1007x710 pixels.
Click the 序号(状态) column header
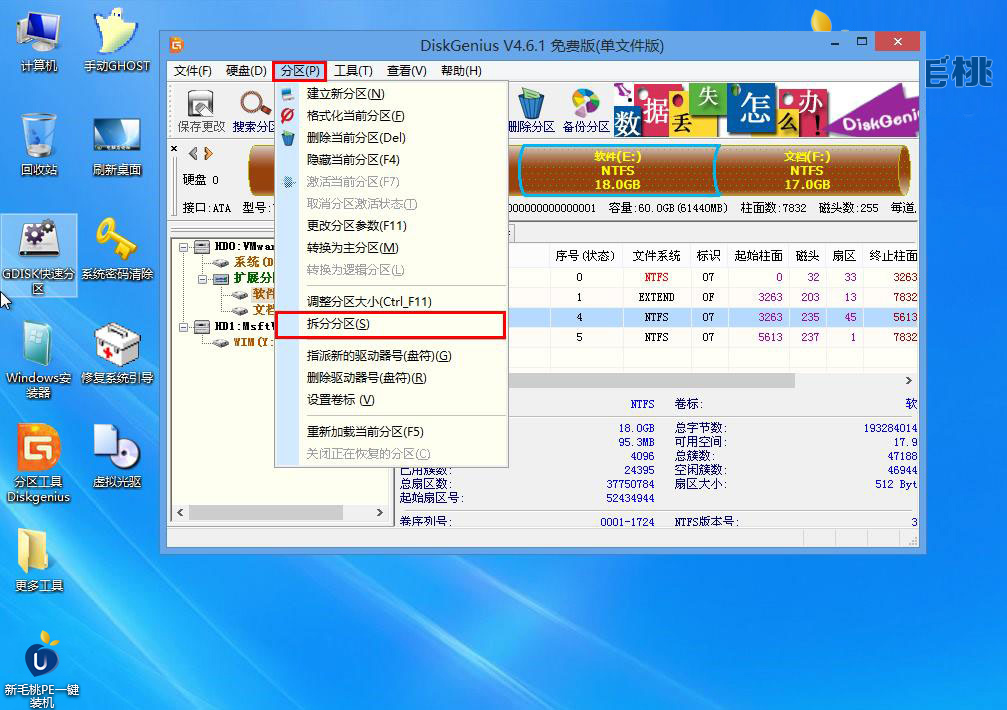(x=585, y=255)
